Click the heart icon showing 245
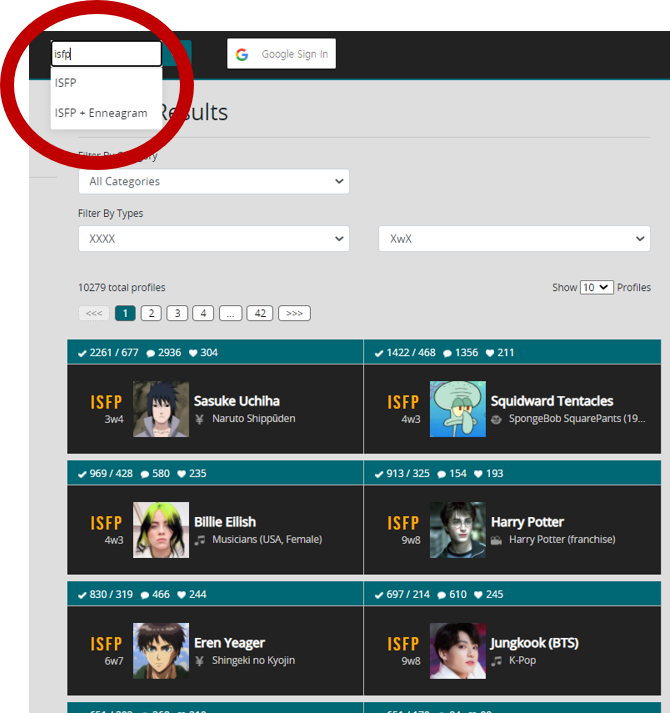 478,595
